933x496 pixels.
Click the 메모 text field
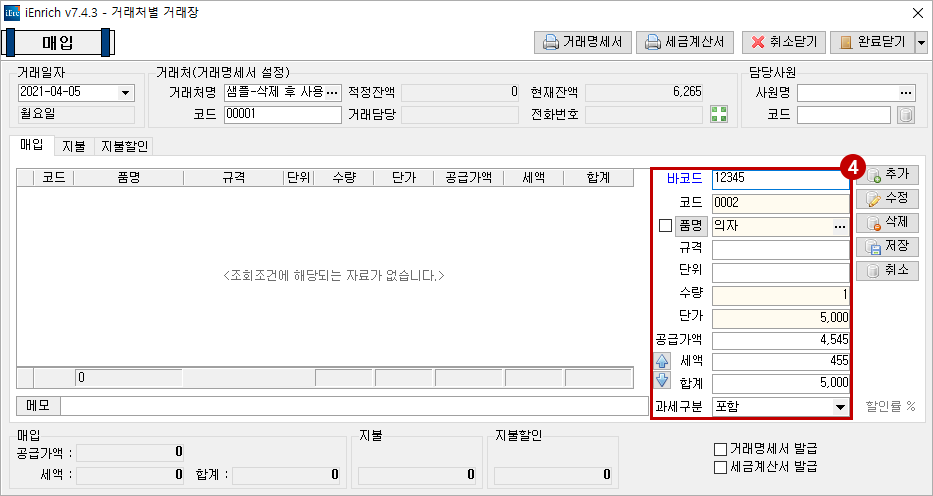(x=354, y=407)
